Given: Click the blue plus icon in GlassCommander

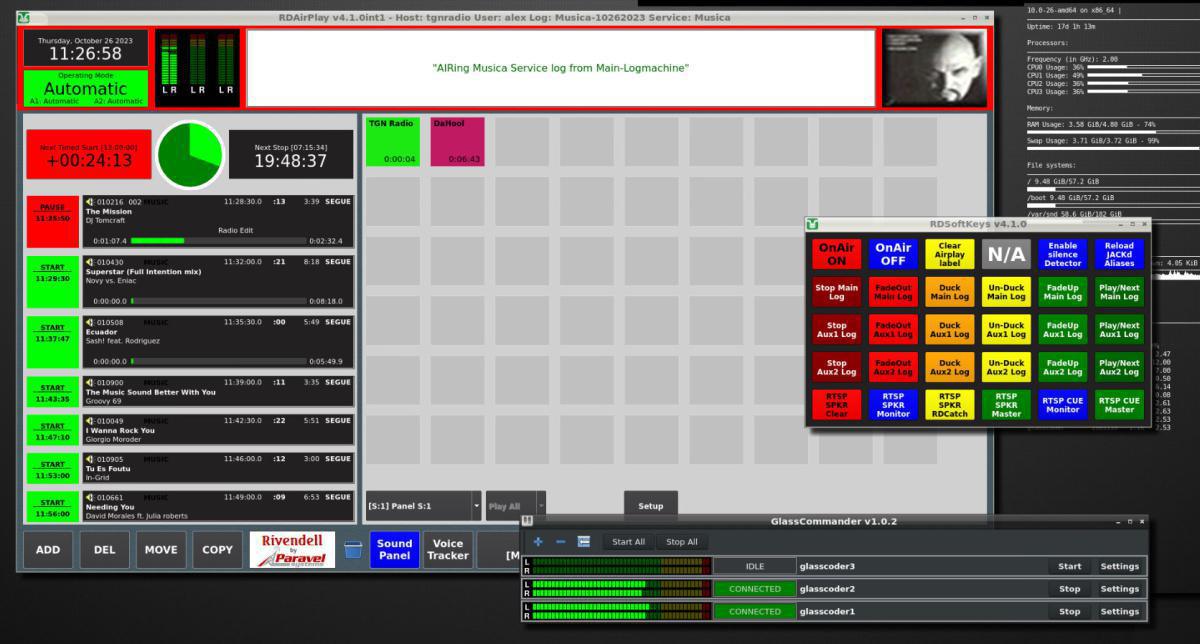Looking at the screenshot, I should pos(538,542).
